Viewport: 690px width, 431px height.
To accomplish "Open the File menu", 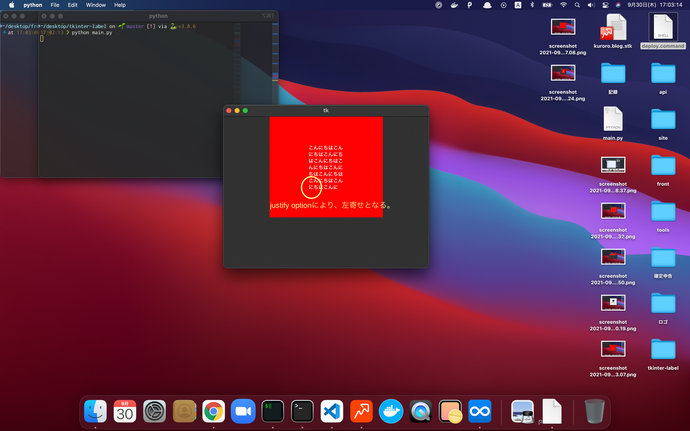I will pos(54,5).
